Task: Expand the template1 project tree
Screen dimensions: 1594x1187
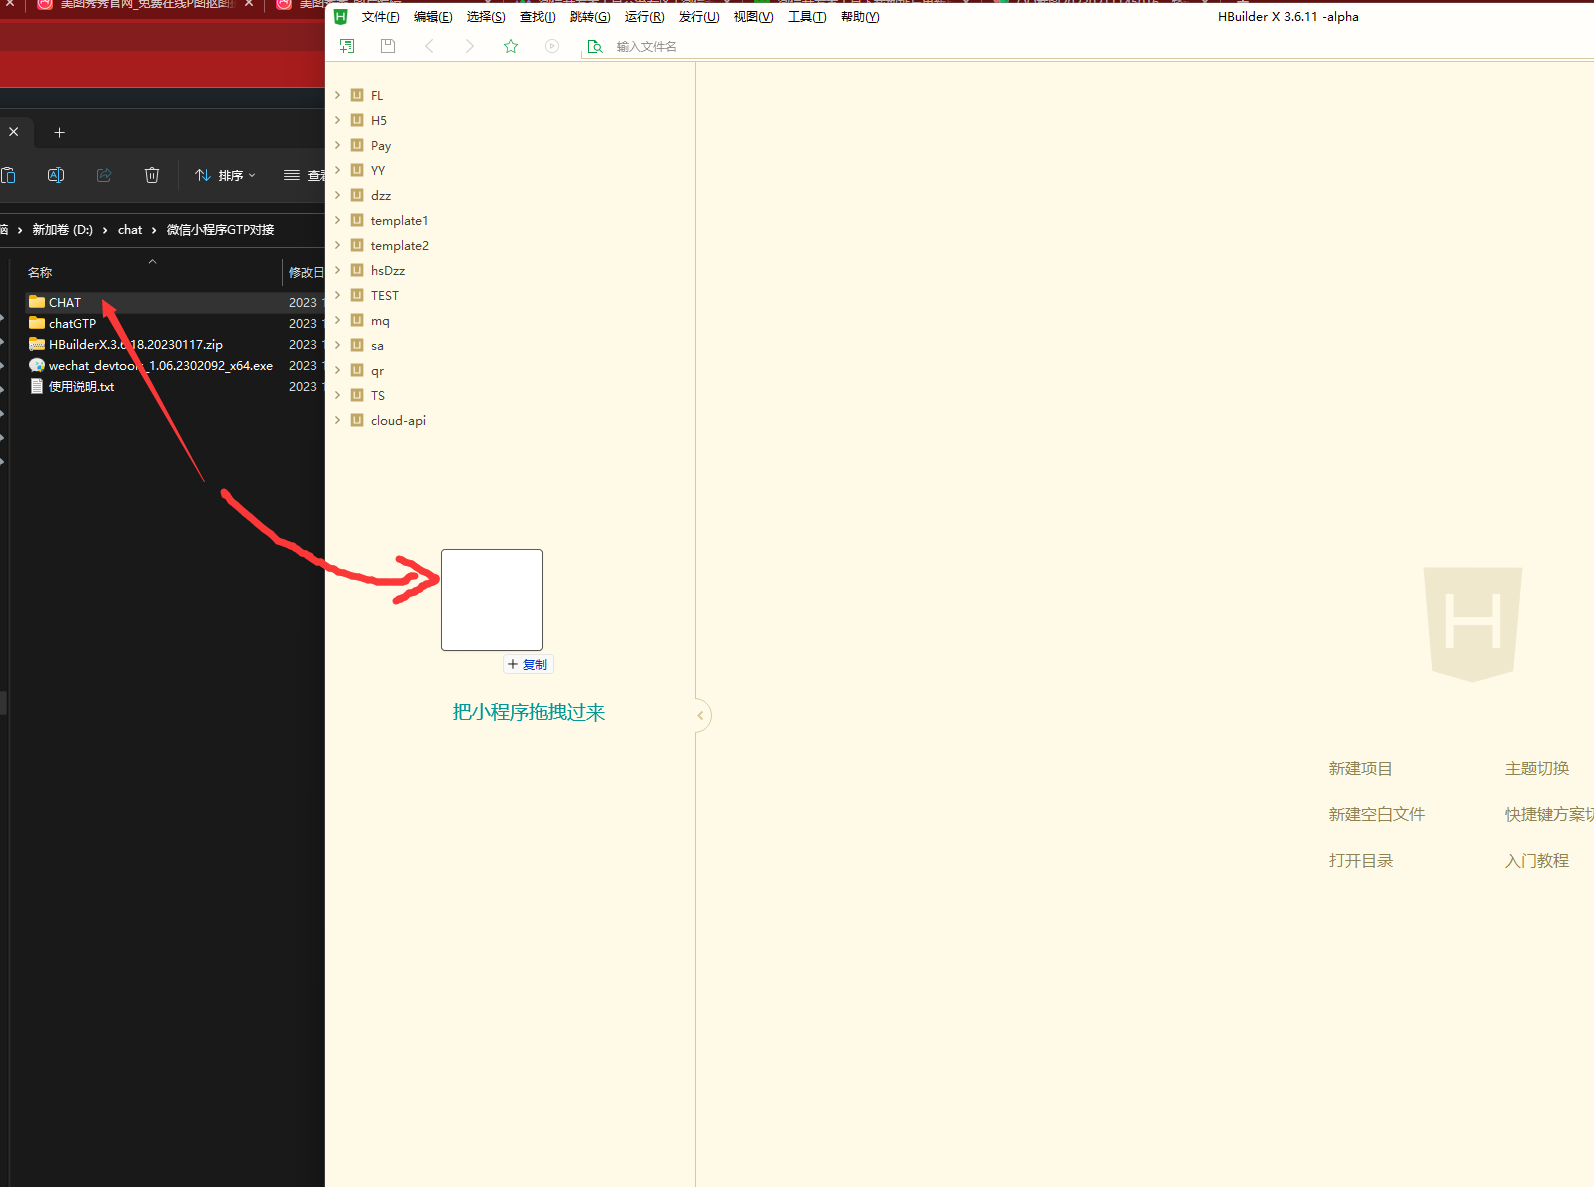Action: [x=338, y=220]
